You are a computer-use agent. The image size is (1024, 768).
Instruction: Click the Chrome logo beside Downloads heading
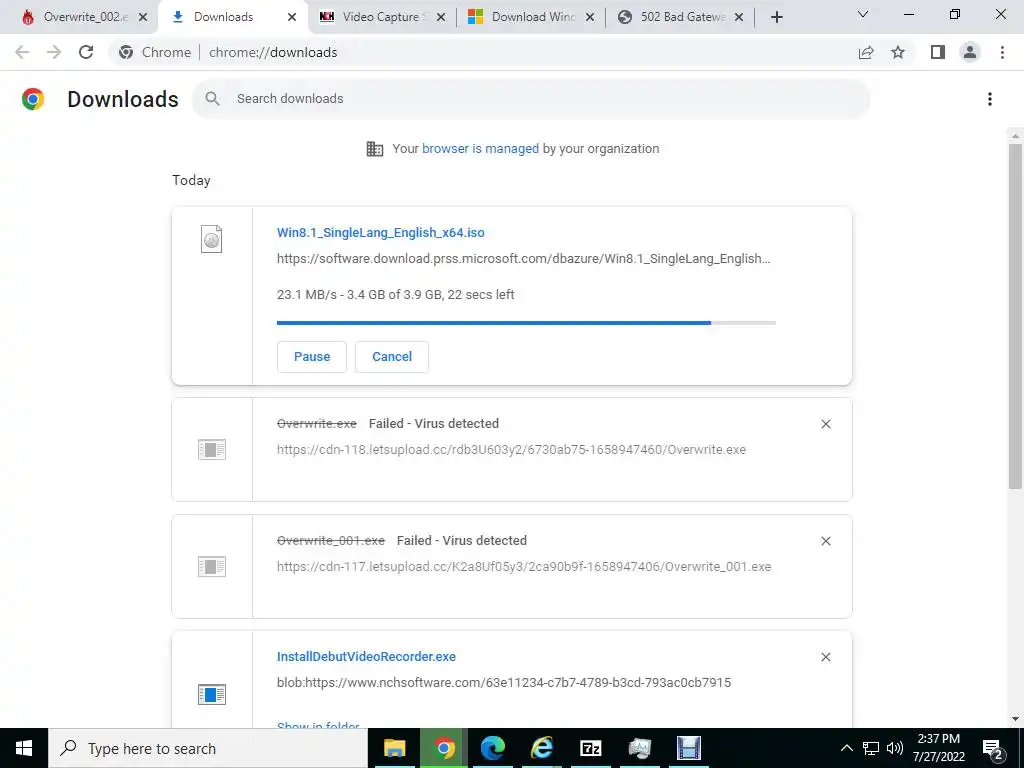click(33, 99)
